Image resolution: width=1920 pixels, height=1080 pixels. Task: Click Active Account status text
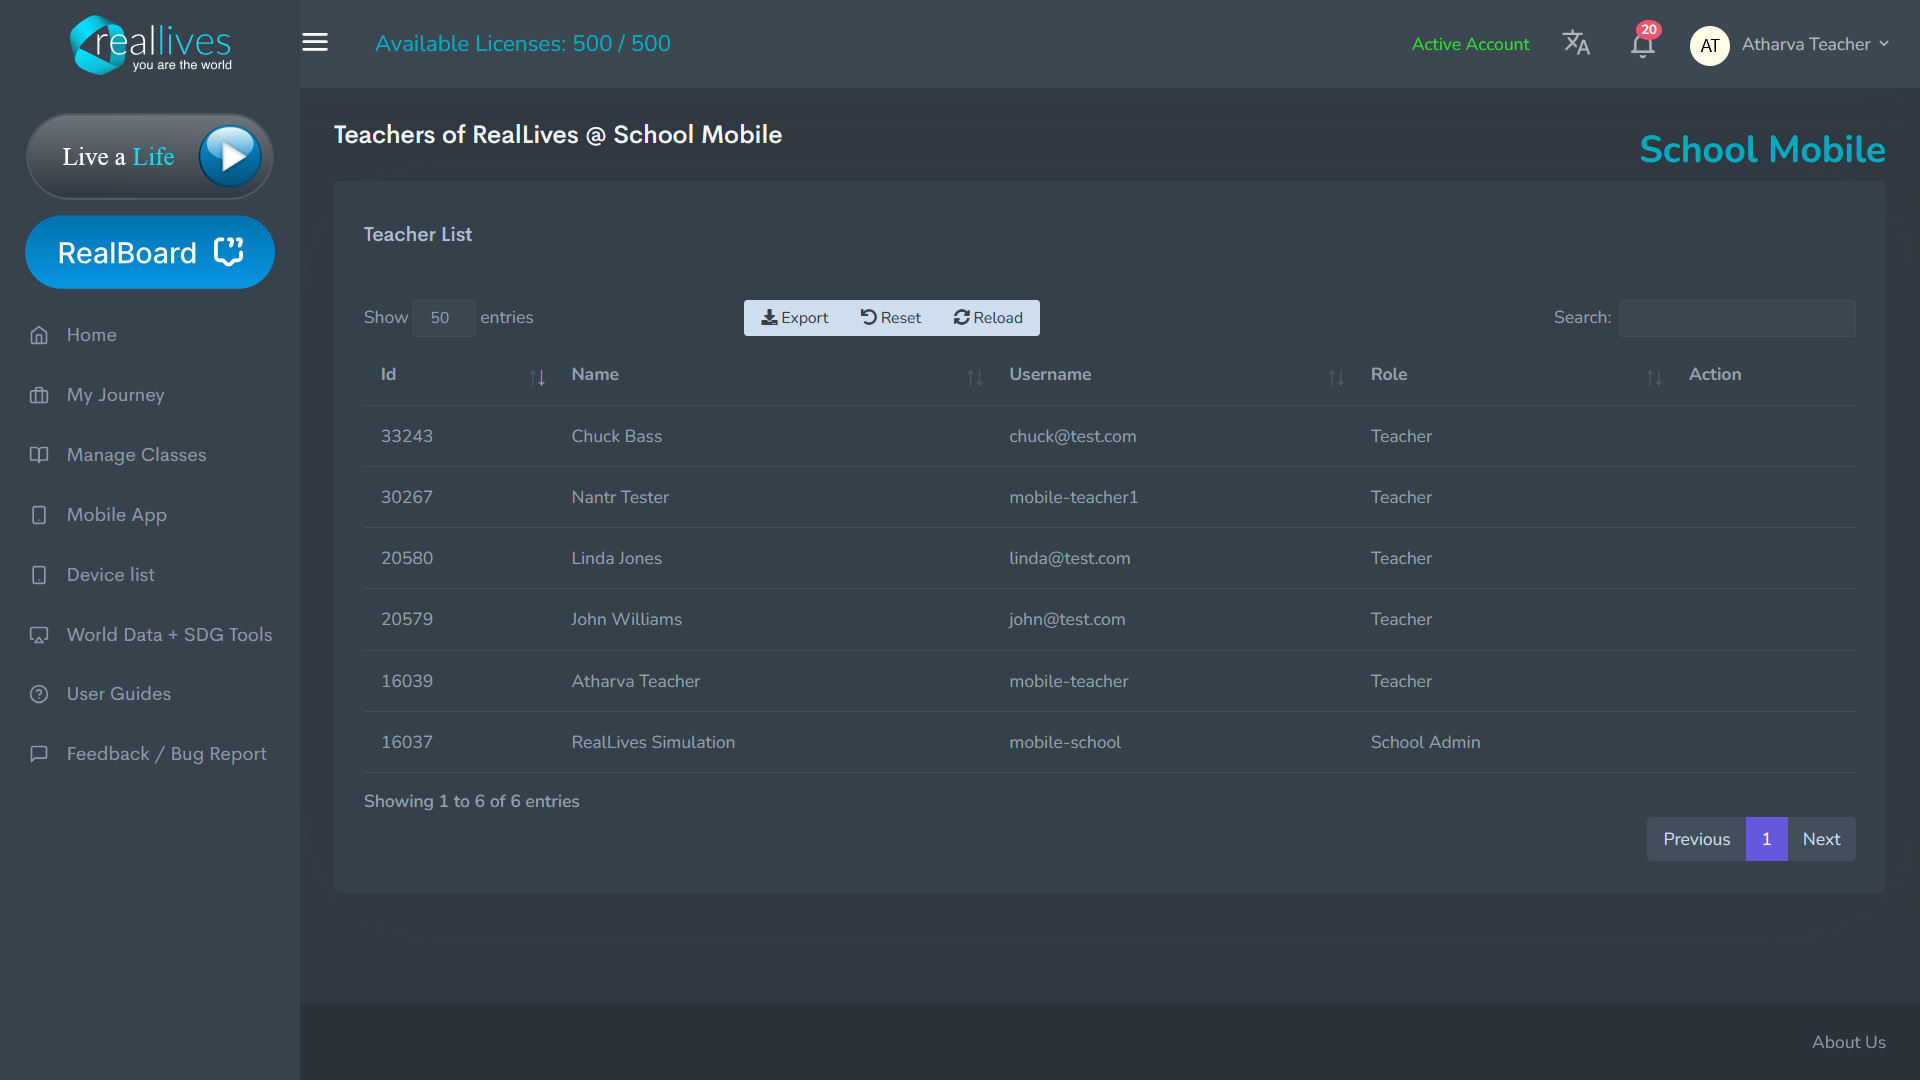1470,44
